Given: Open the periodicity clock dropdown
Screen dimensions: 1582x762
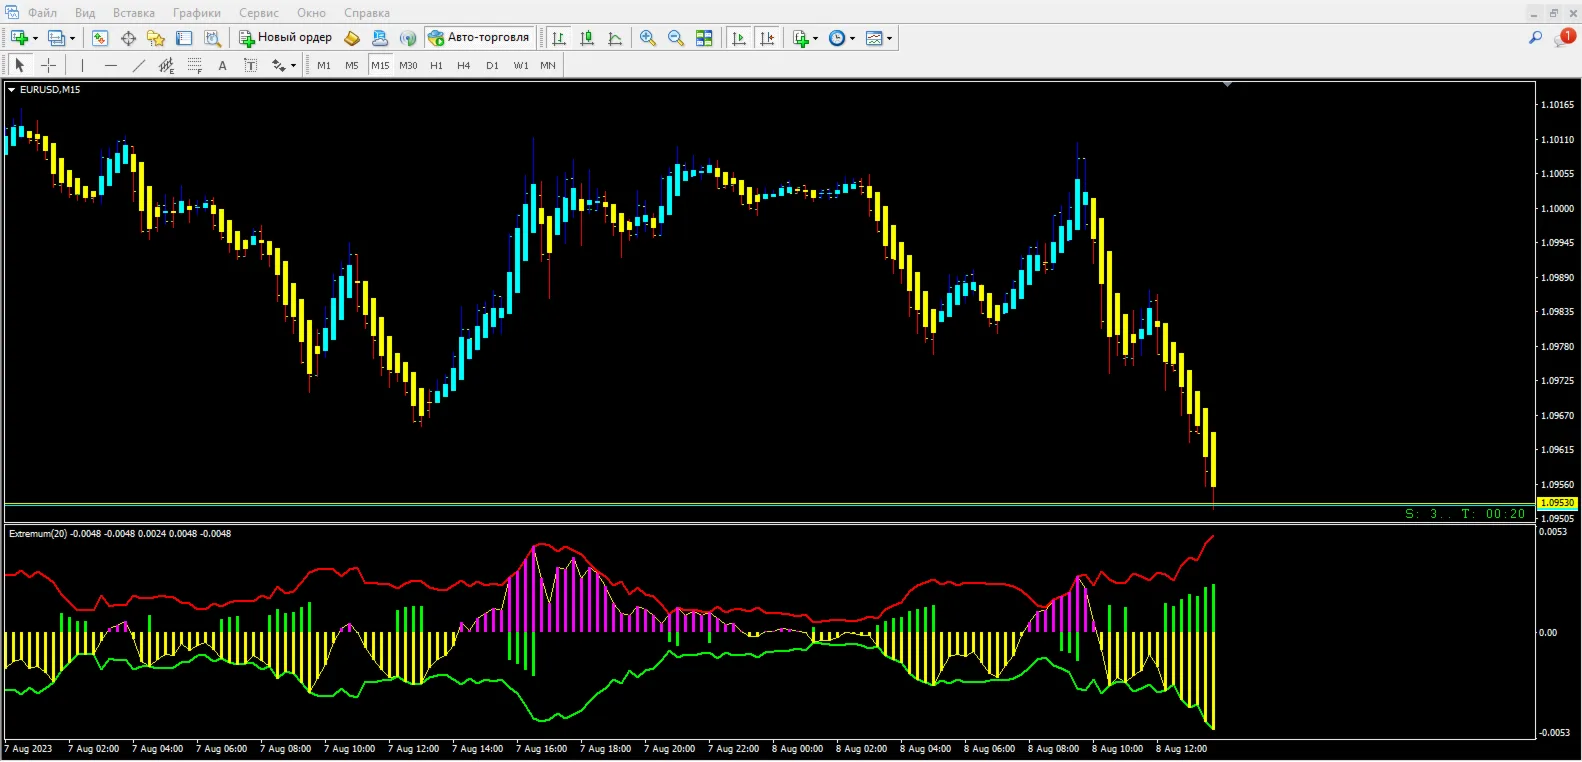Looking at the screenshot, I should tap(842, 38).
